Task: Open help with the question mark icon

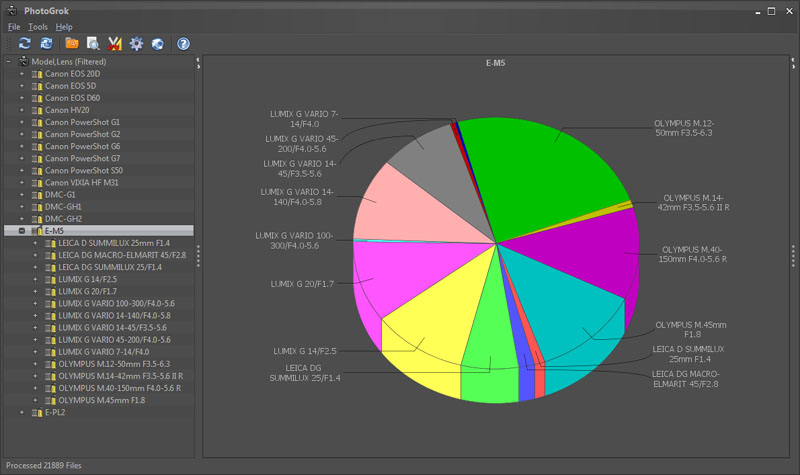Action: [183, 44]
